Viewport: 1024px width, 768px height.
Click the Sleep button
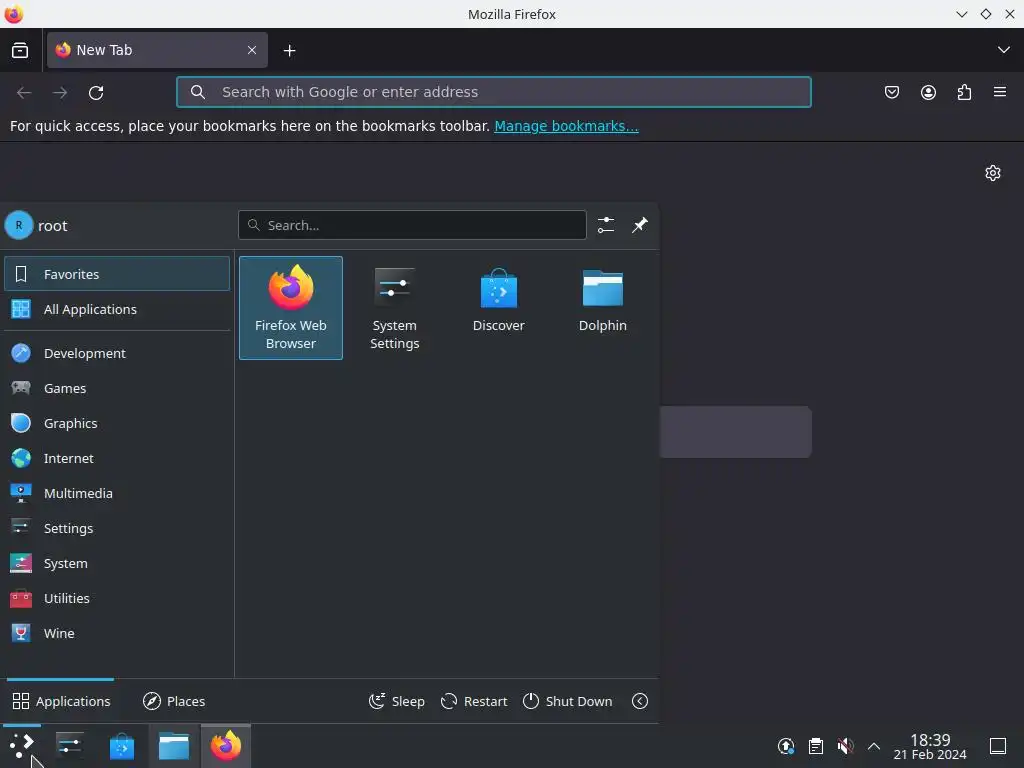tap(396, 701)
